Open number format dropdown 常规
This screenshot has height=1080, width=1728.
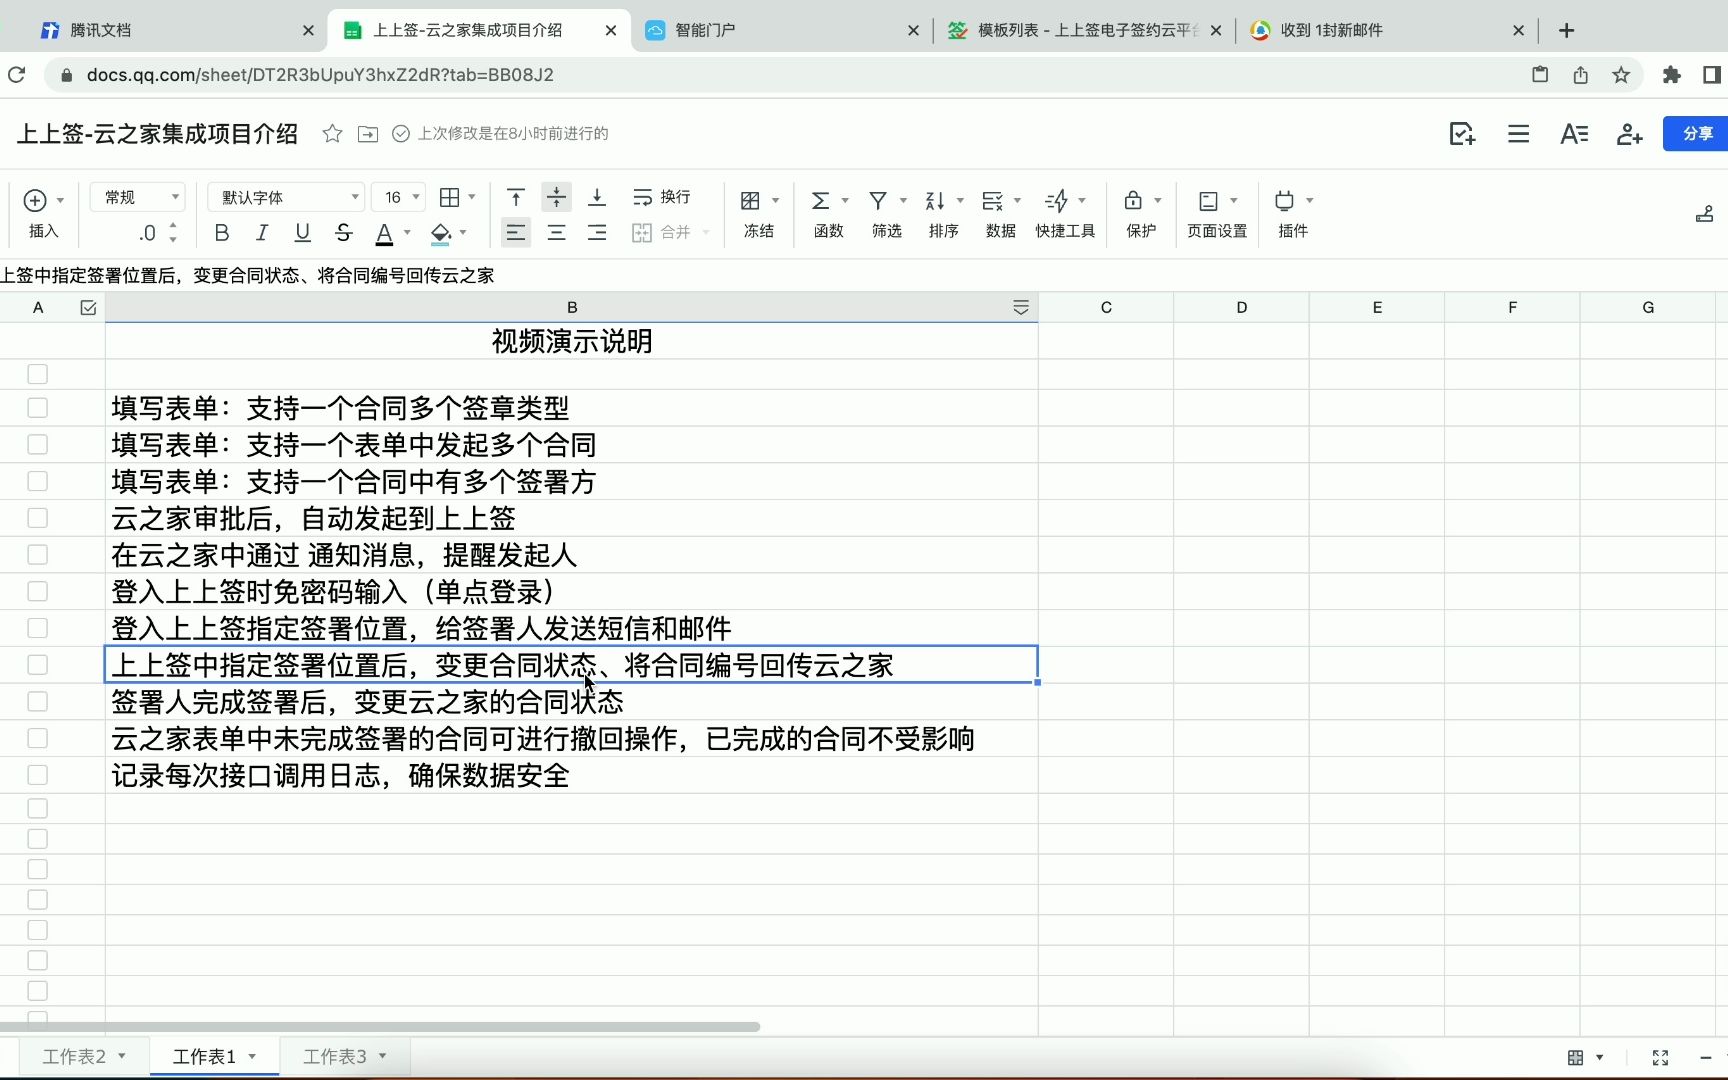pos(139,197)
